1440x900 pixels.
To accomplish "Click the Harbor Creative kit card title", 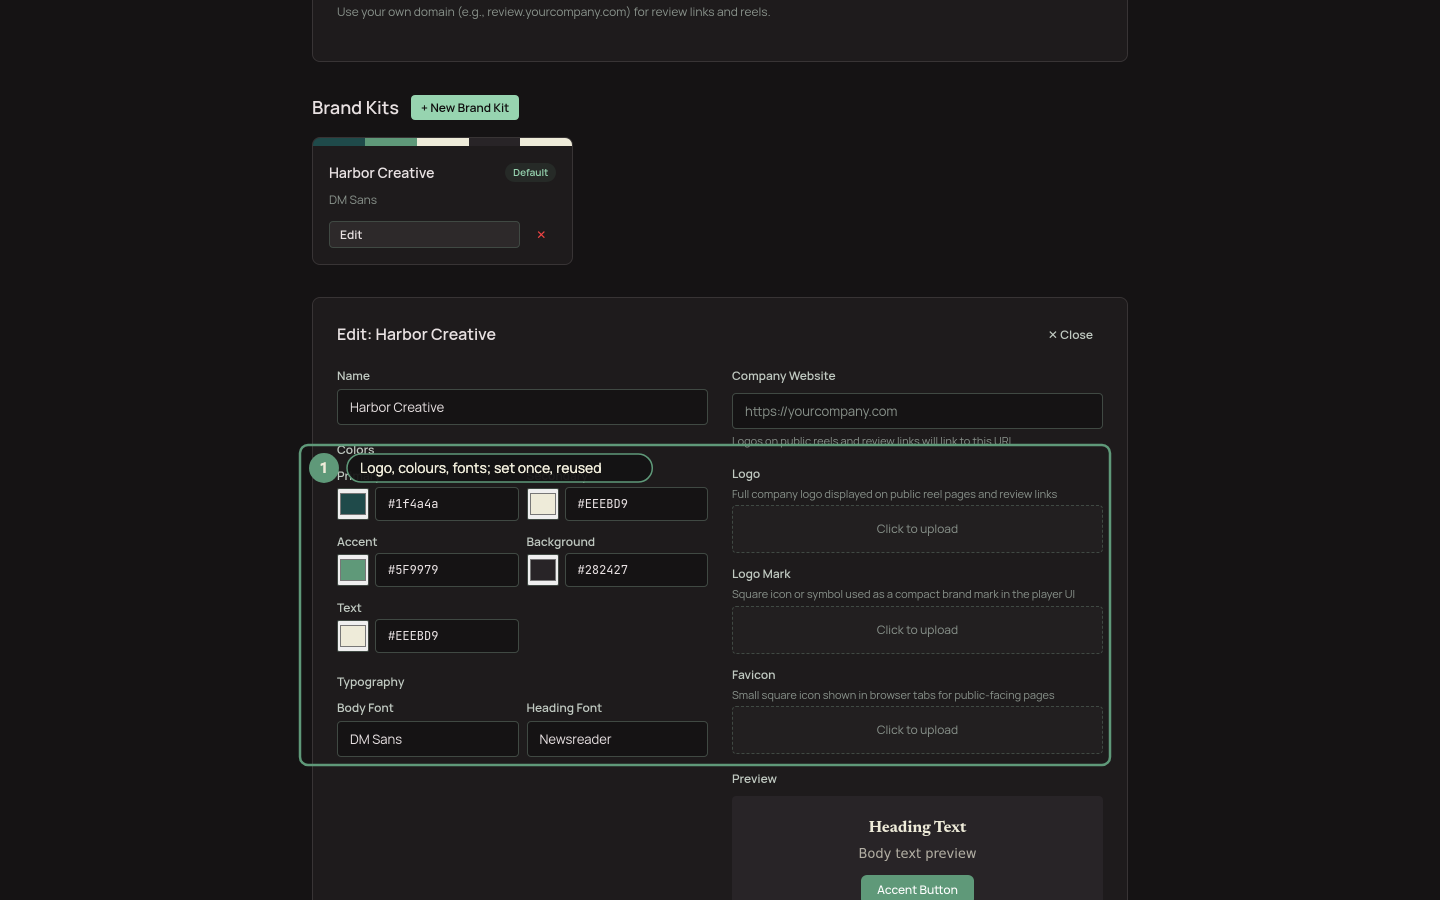I will click(381, 173).
